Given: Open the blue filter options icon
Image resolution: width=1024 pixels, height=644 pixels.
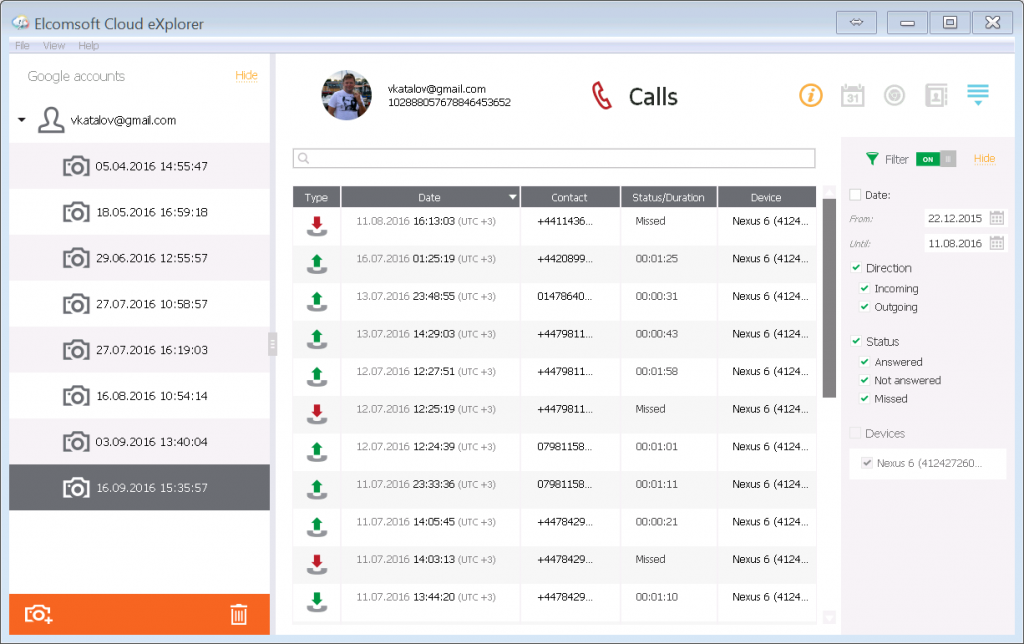Looking at the screenshot, I should (977, 93).
